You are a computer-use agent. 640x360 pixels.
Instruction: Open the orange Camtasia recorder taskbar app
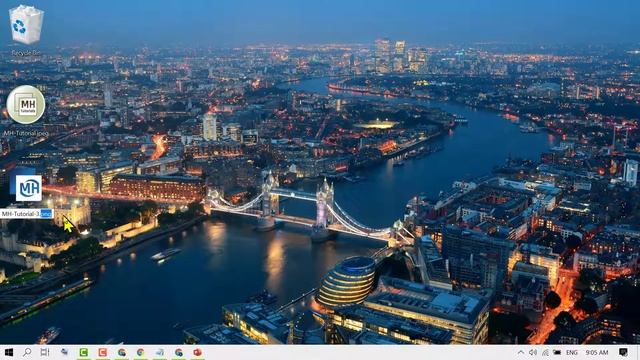click(102, 352)
